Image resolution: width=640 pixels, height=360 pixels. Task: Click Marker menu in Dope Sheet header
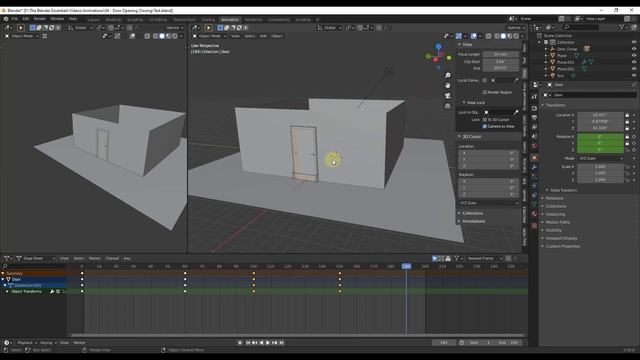tap(95, 258)
